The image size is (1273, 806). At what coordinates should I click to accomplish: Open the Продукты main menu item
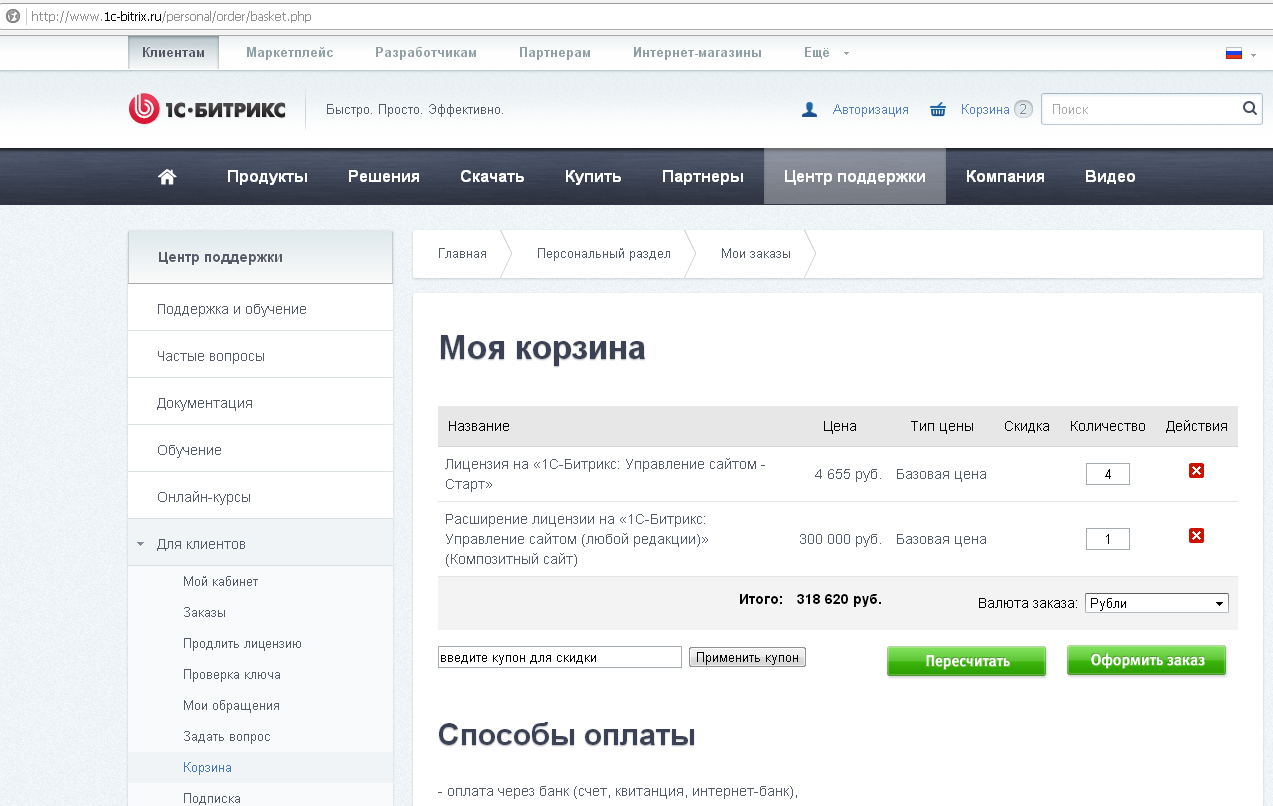pyautogui.click(x=267, y=177)
